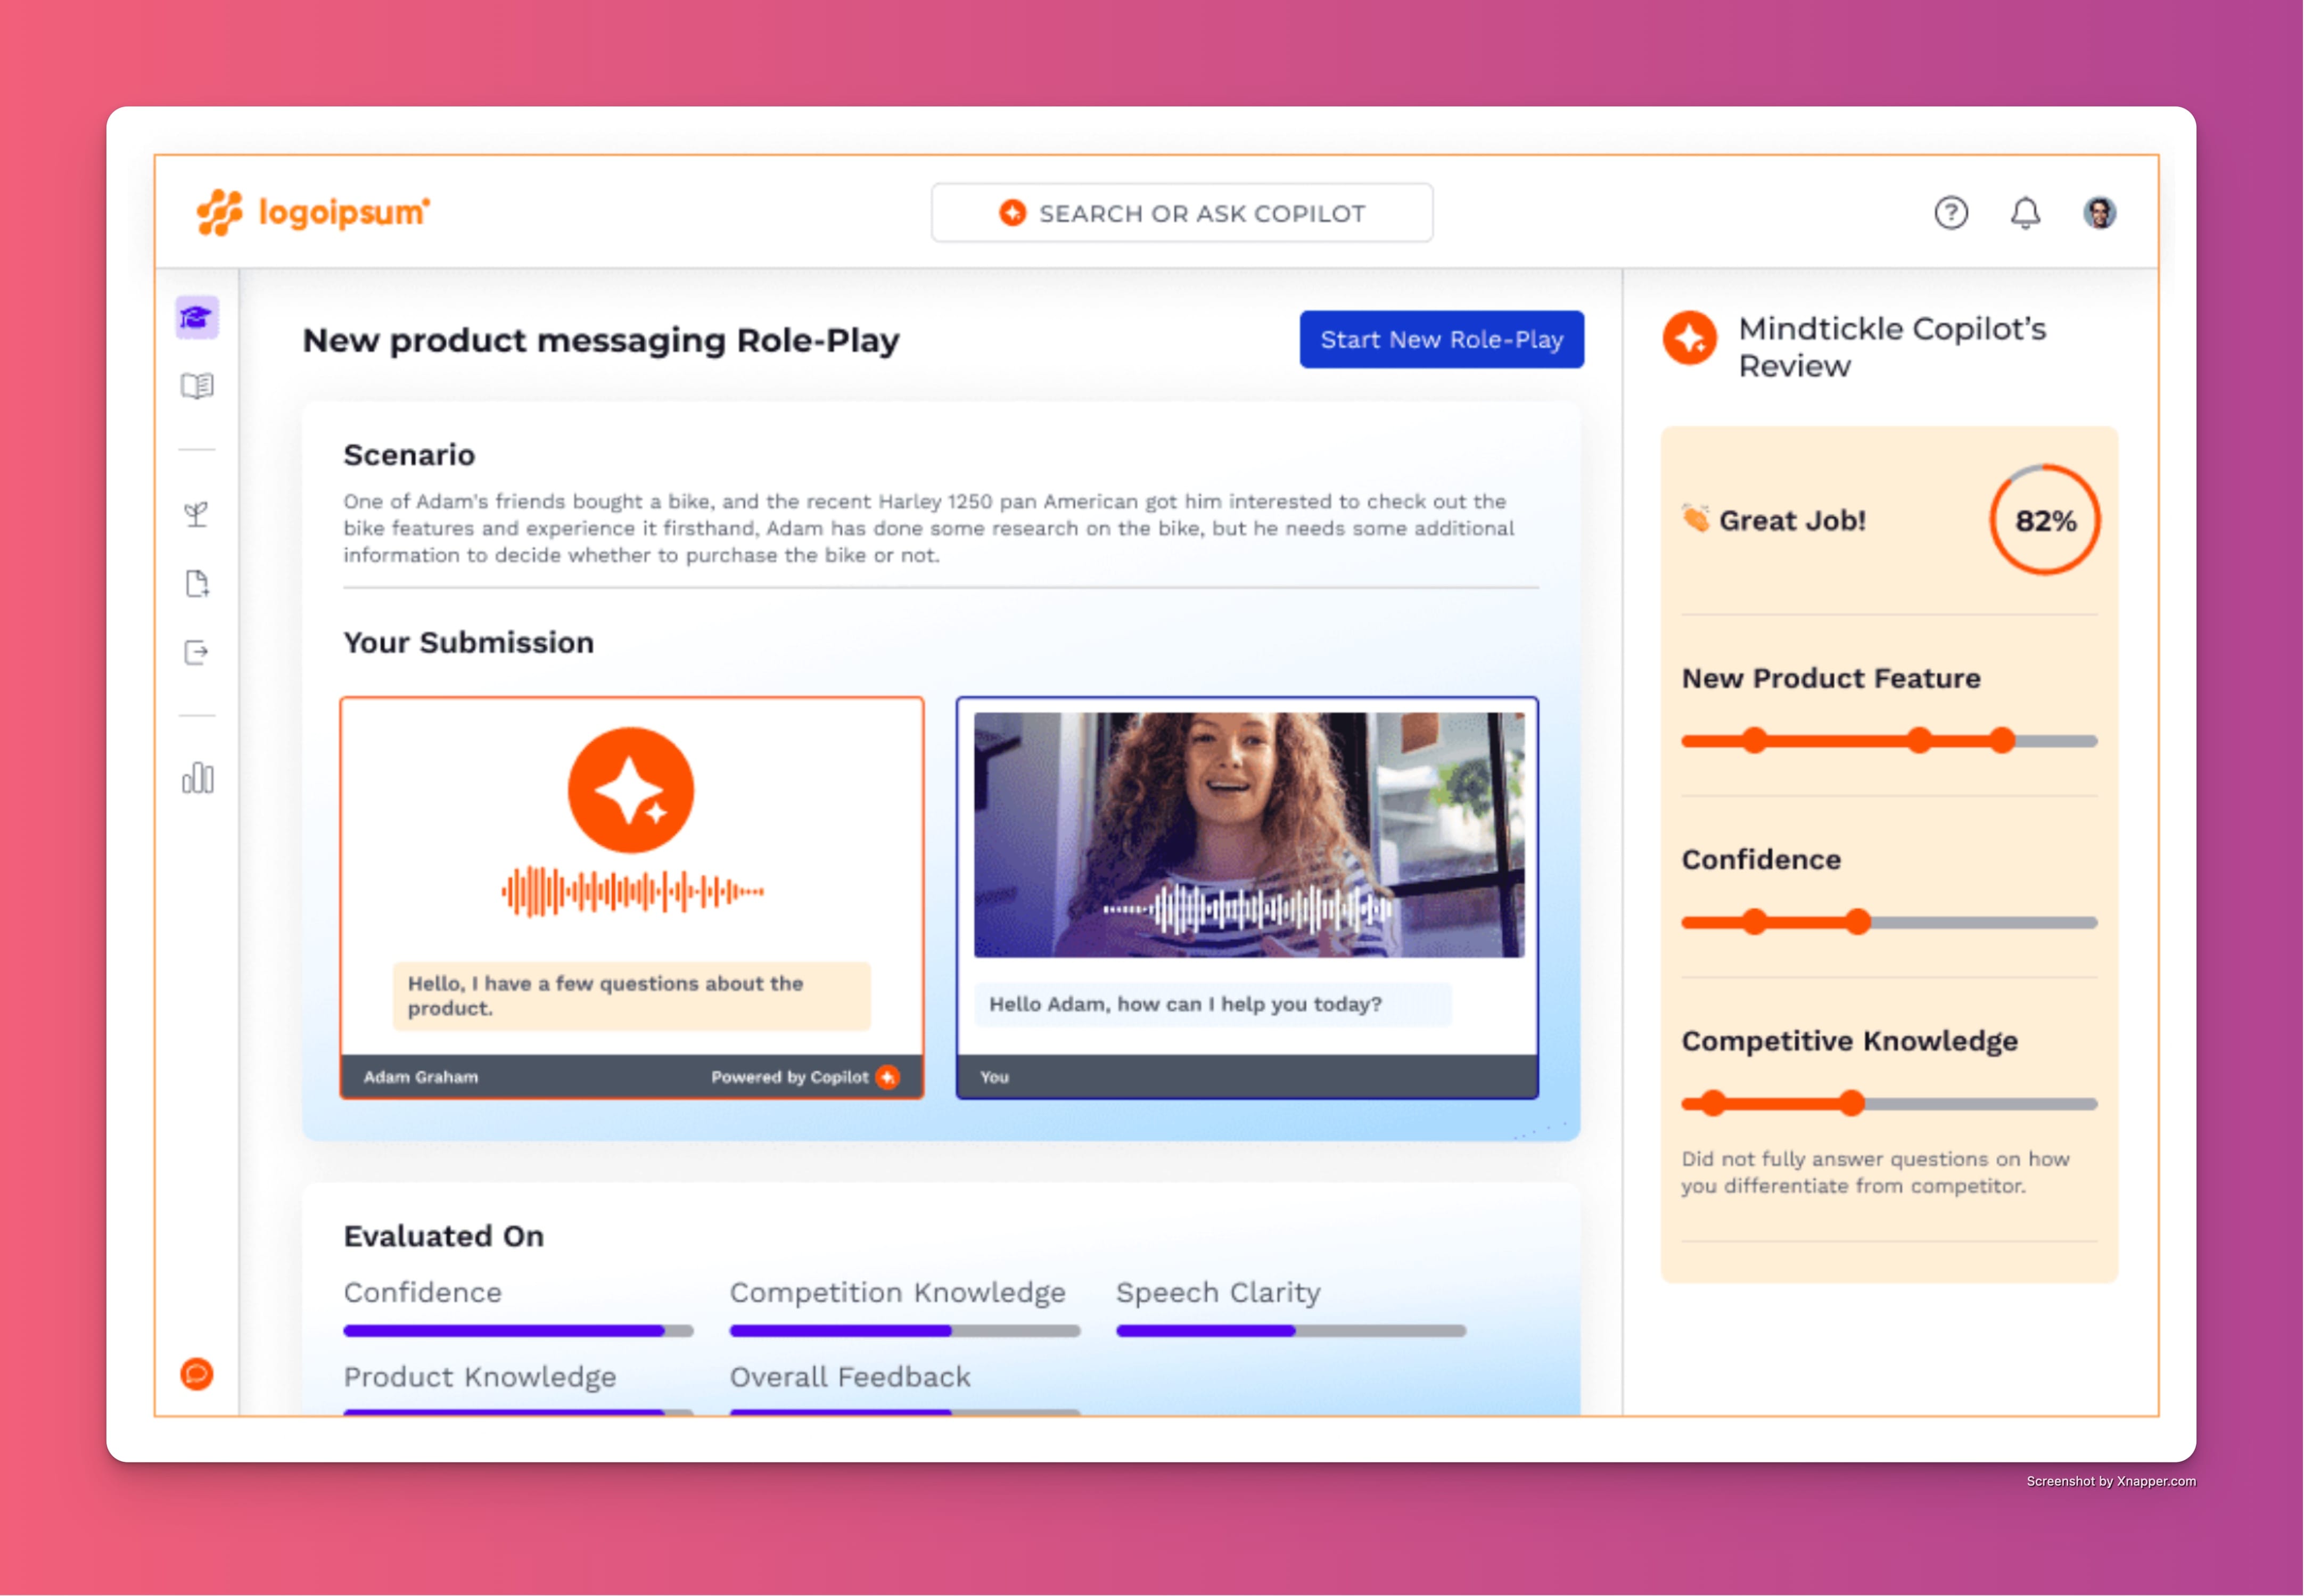Click the Search or Ask Copilot field
The height and width of the screenshot is (1596, 2304).
pos(1182,213)
